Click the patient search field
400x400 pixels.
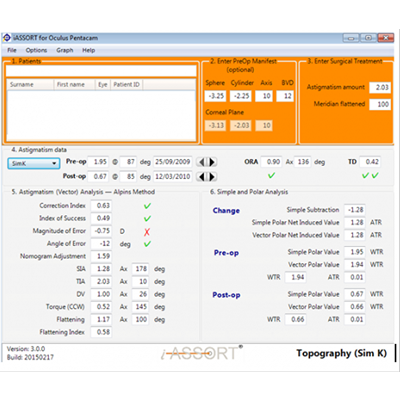point(101,71)
